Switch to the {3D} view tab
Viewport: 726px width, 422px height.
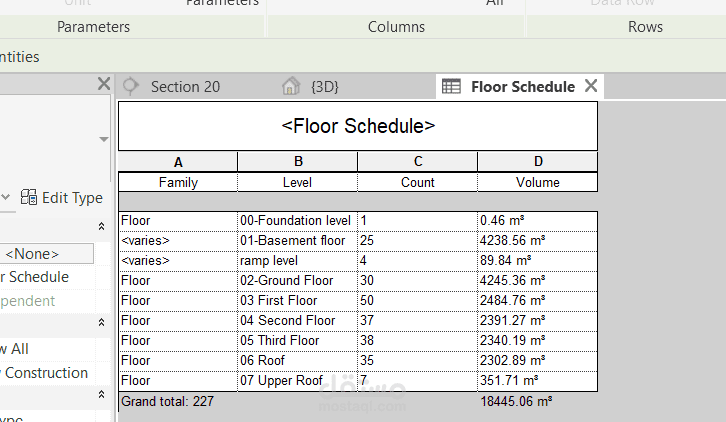tap(325, 87)
